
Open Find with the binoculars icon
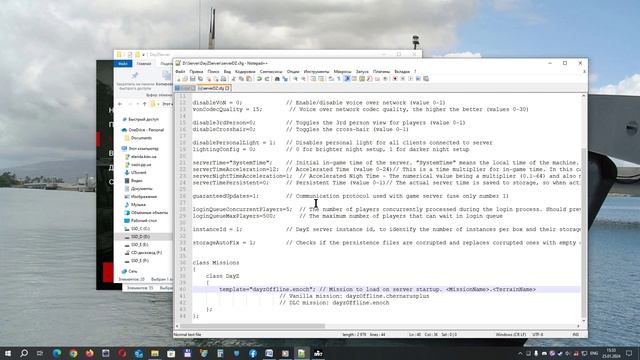pos(277,79)
